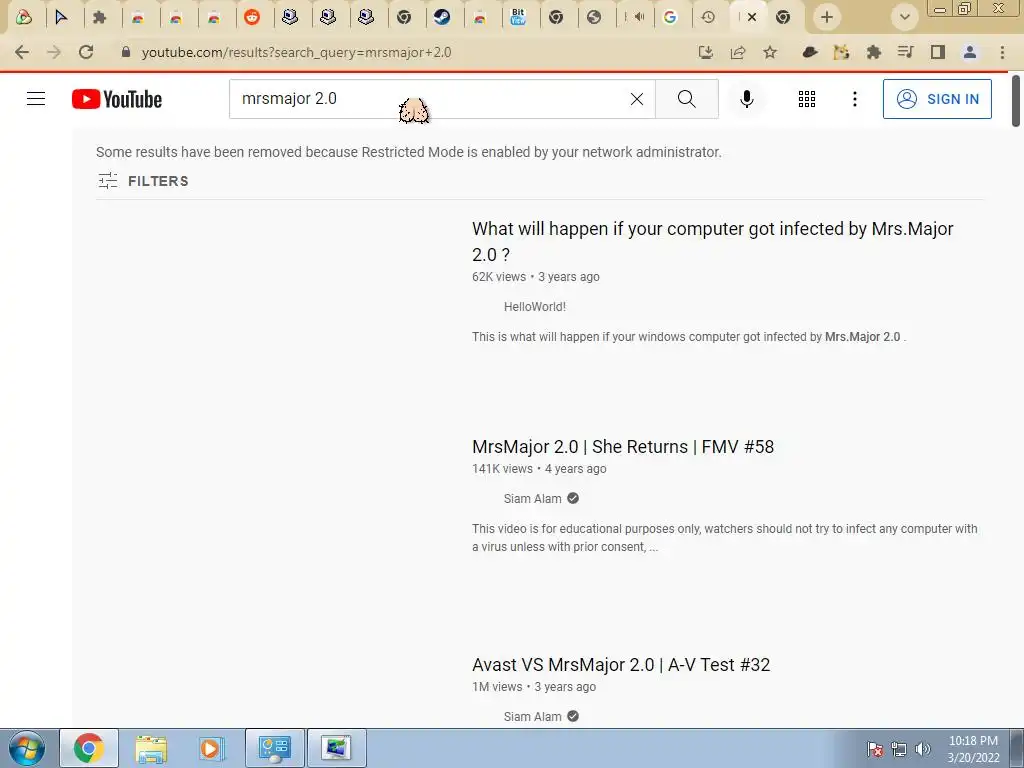Click the '62K views • 3 years ago' text

(x=536, y=277)
